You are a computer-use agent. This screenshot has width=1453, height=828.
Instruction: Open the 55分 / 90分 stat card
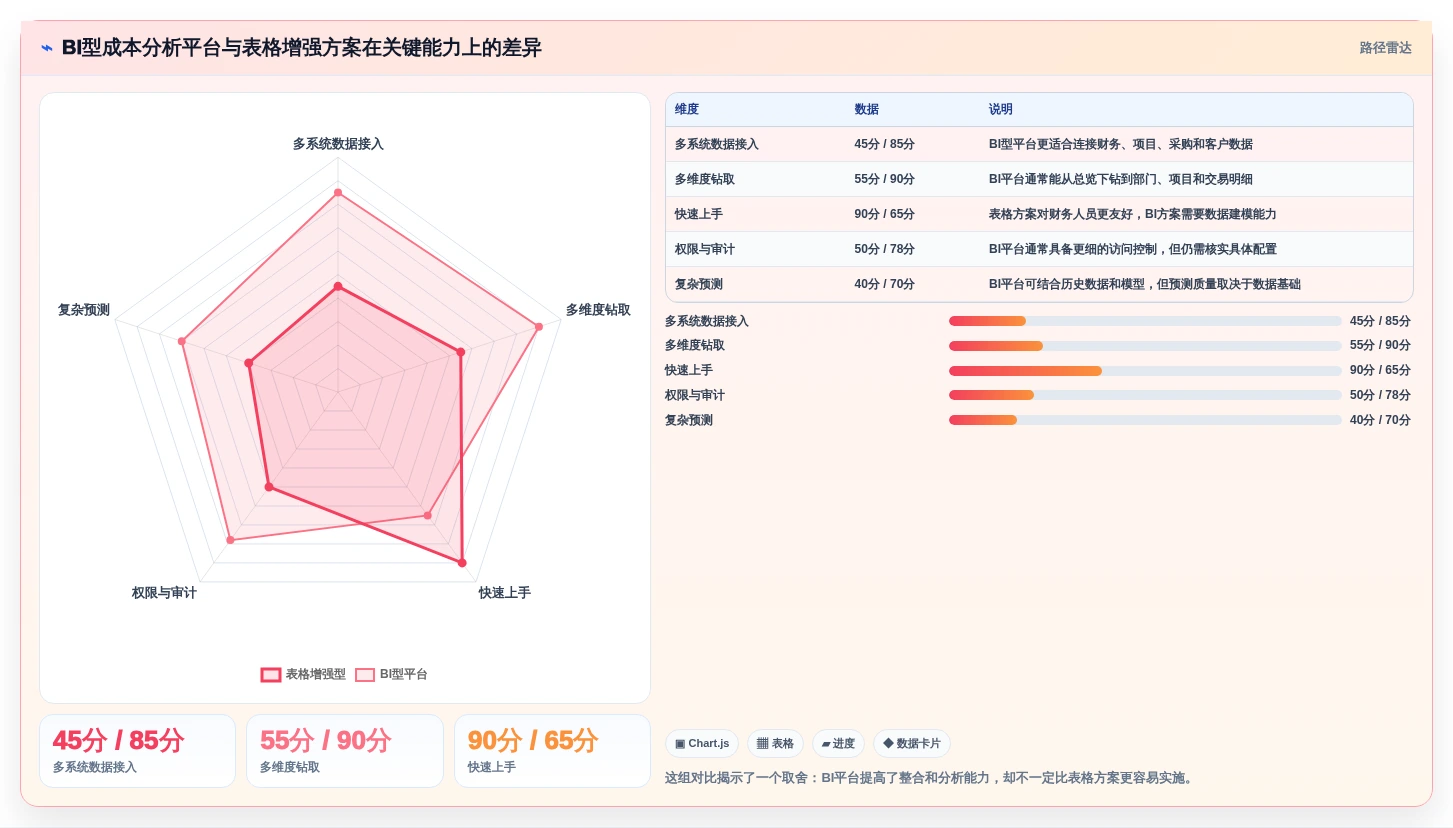click(345, 751)
